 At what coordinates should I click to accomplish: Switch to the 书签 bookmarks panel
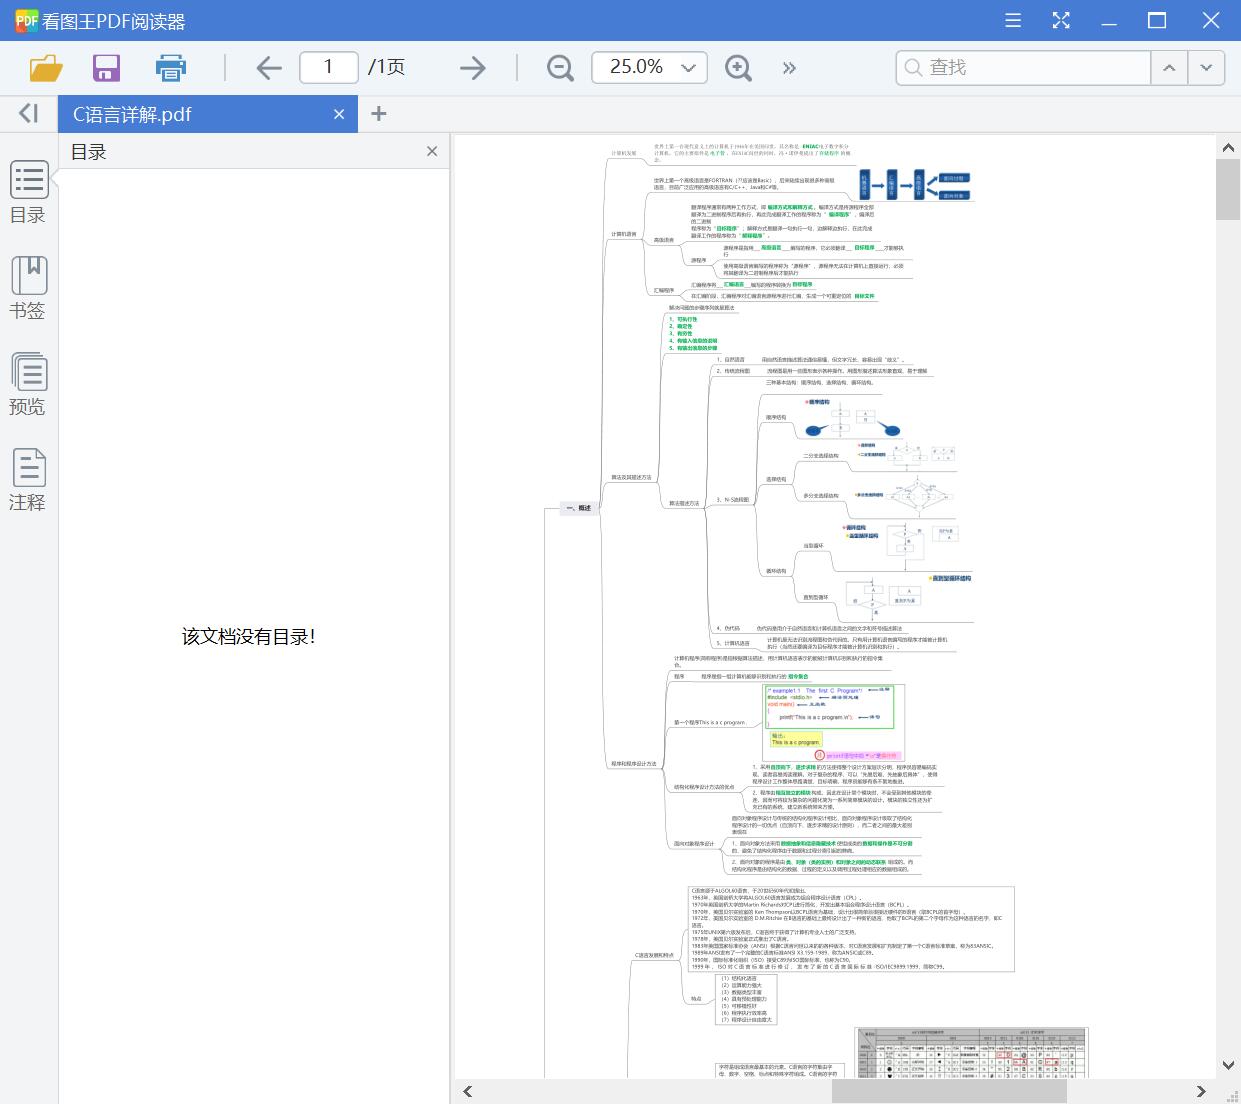click(x=28, y=288)
